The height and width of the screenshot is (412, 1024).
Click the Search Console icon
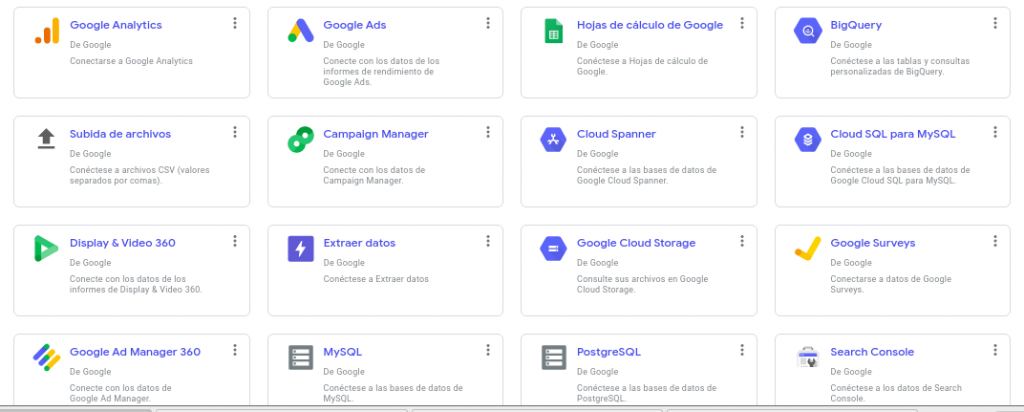coord(807,357)
